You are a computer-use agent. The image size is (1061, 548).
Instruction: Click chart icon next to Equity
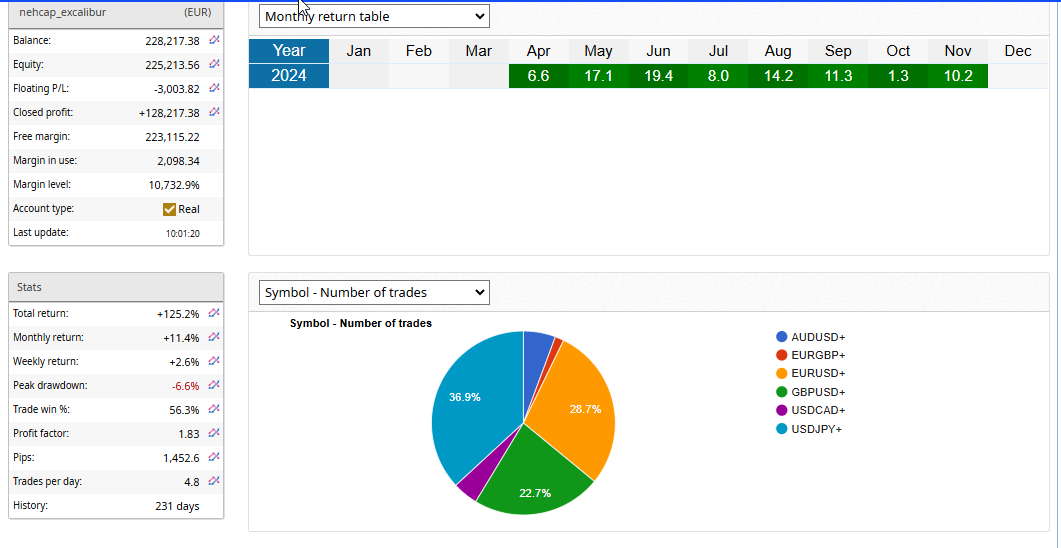pyautogui.click(x=214, y=65)
